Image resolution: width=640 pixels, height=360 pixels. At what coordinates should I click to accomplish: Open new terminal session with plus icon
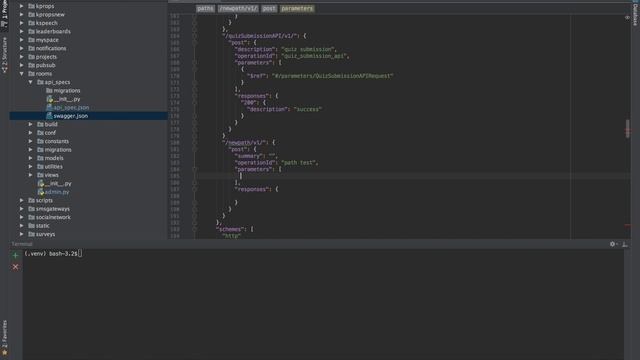[16, 256]
